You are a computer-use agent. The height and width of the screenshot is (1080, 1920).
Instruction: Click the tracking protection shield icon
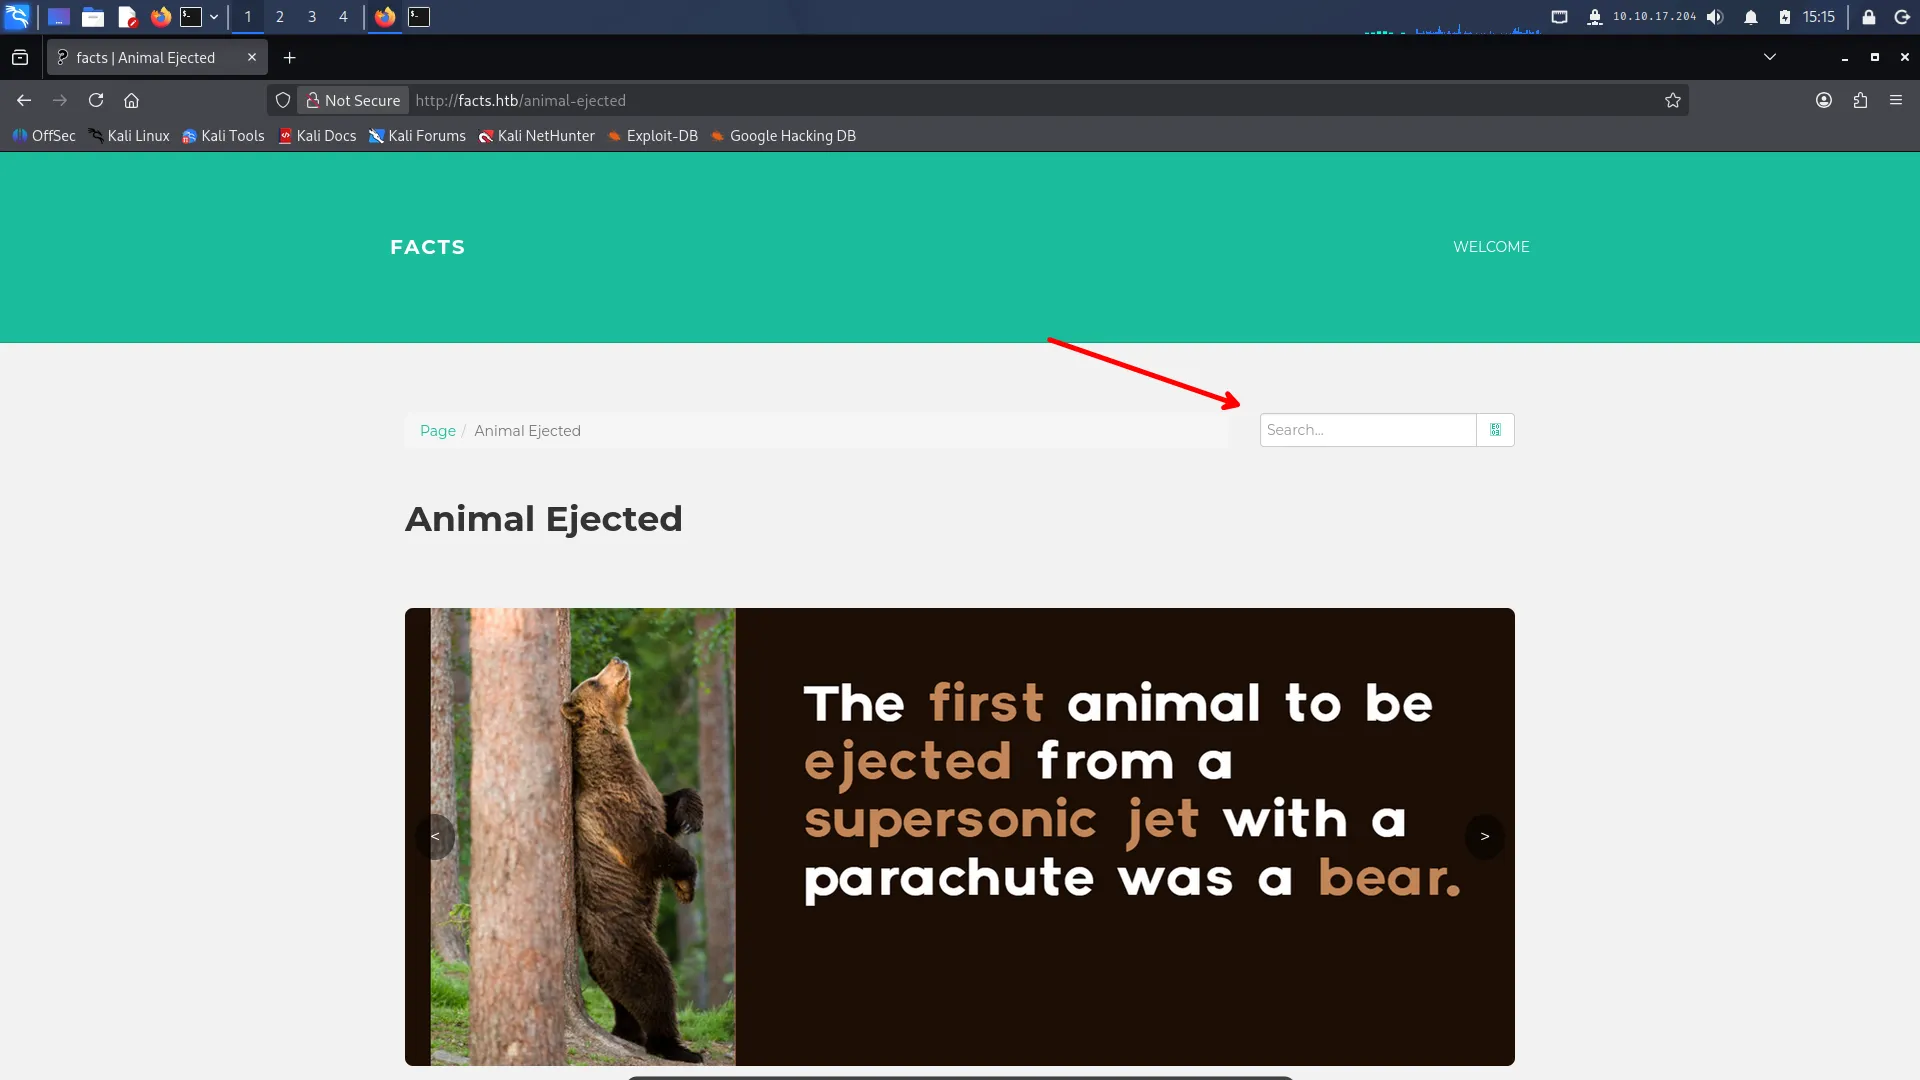tap(283, 100)
